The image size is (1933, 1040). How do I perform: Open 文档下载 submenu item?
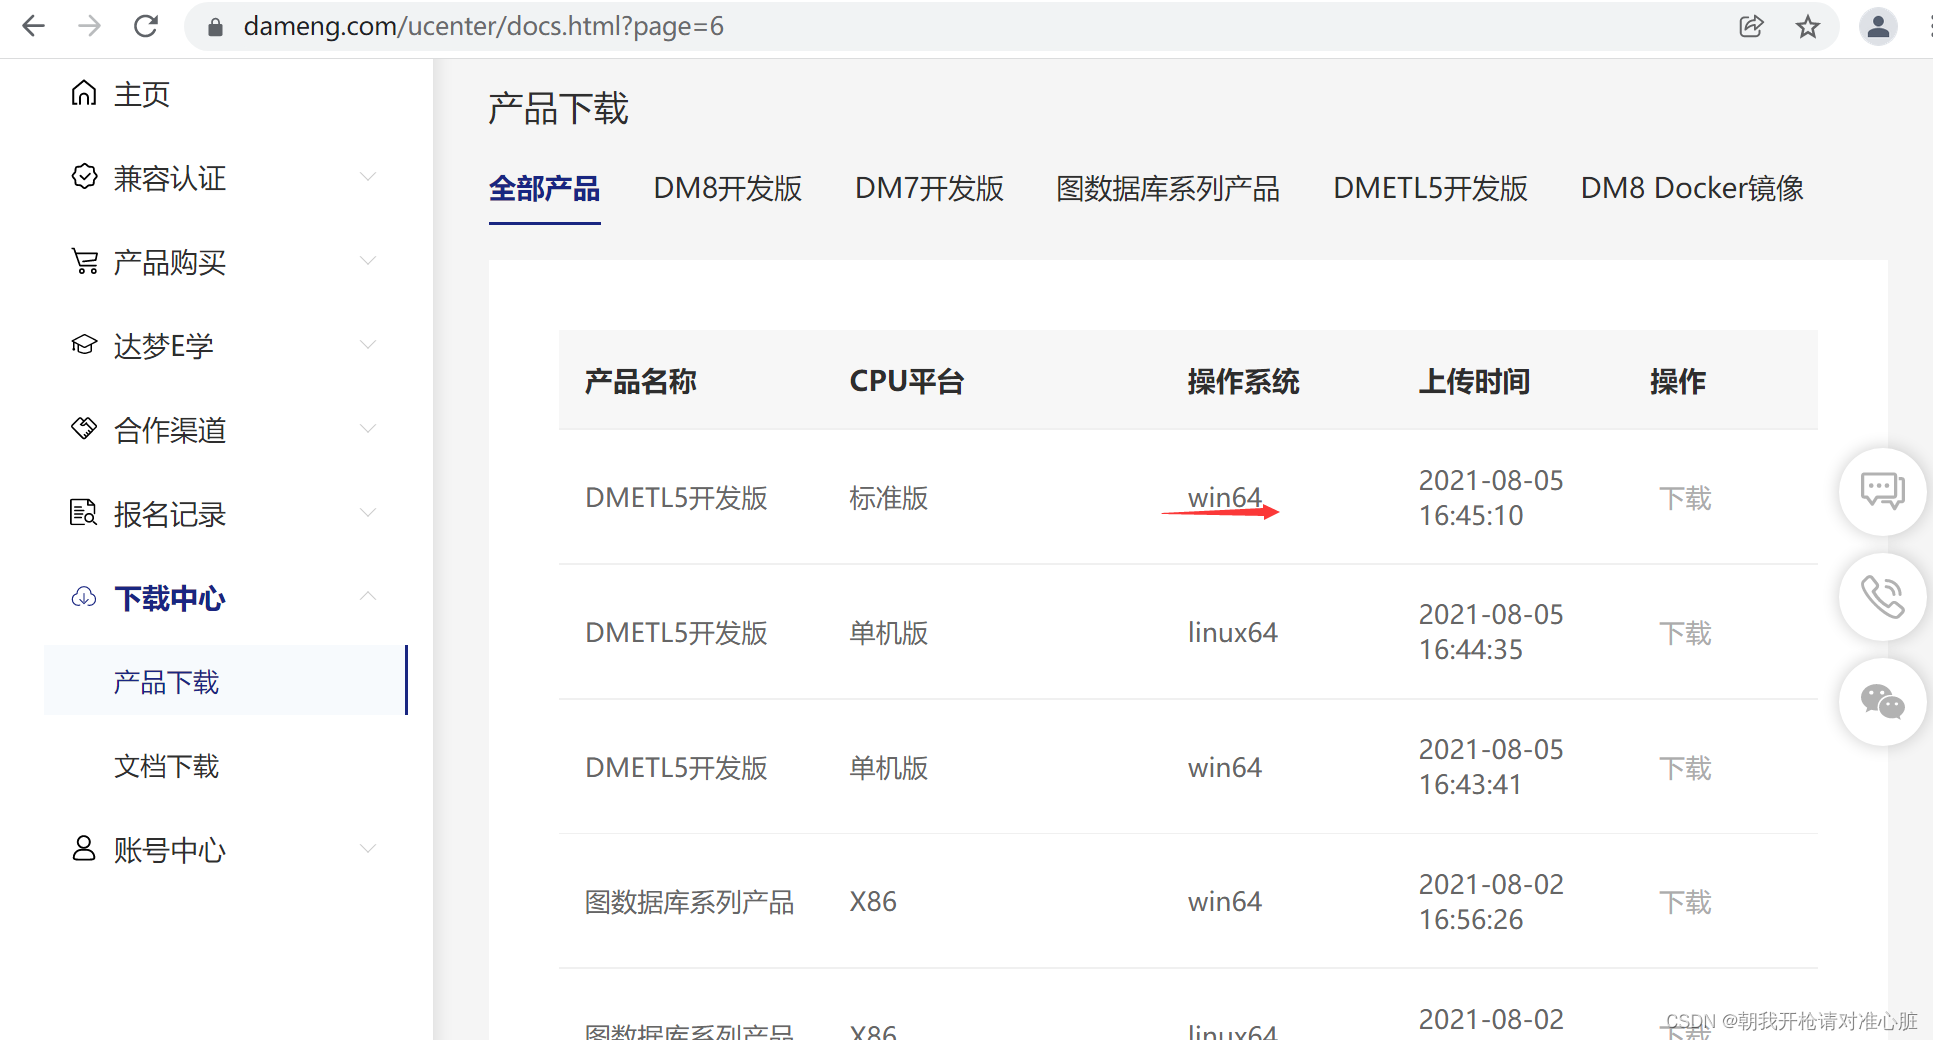(x=166, y=766)
